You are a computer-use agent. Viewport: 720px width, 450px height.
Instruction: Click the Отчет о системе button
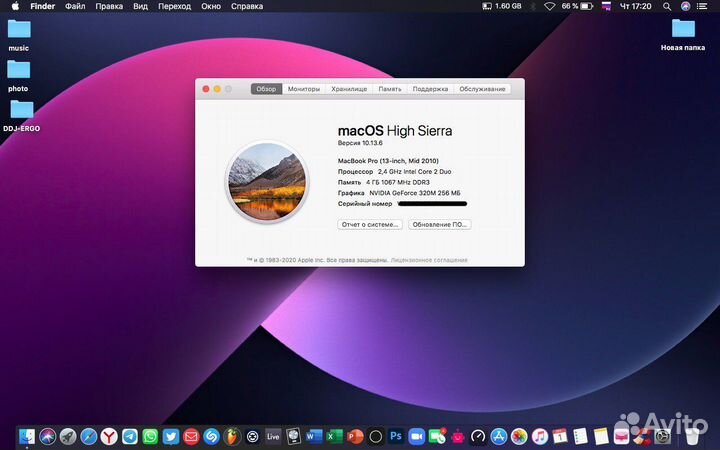point(370,225)
